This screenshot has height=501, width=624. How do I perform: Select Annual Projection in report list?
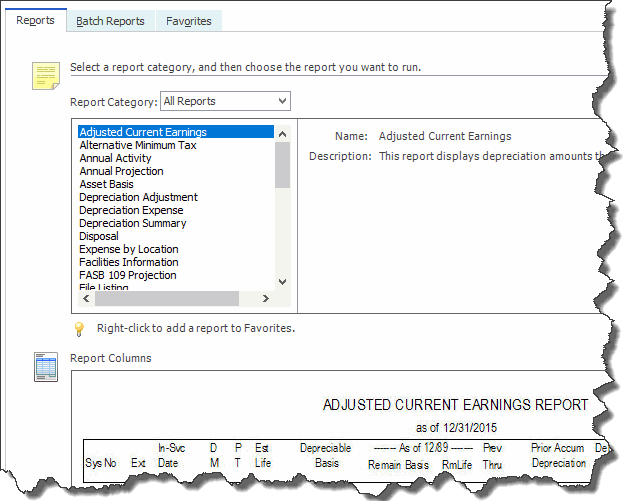(121, 171)
